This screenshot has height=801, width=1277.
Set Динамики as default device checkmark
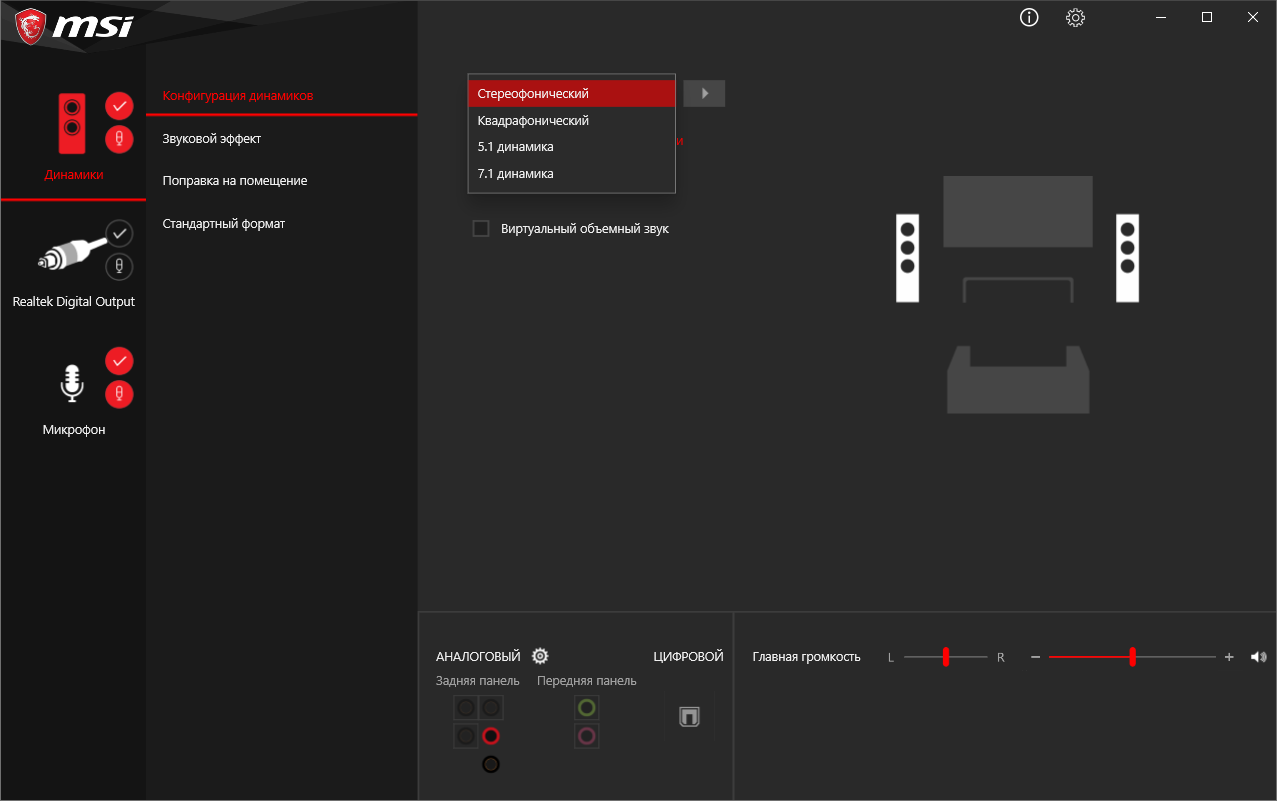[119, 105]
